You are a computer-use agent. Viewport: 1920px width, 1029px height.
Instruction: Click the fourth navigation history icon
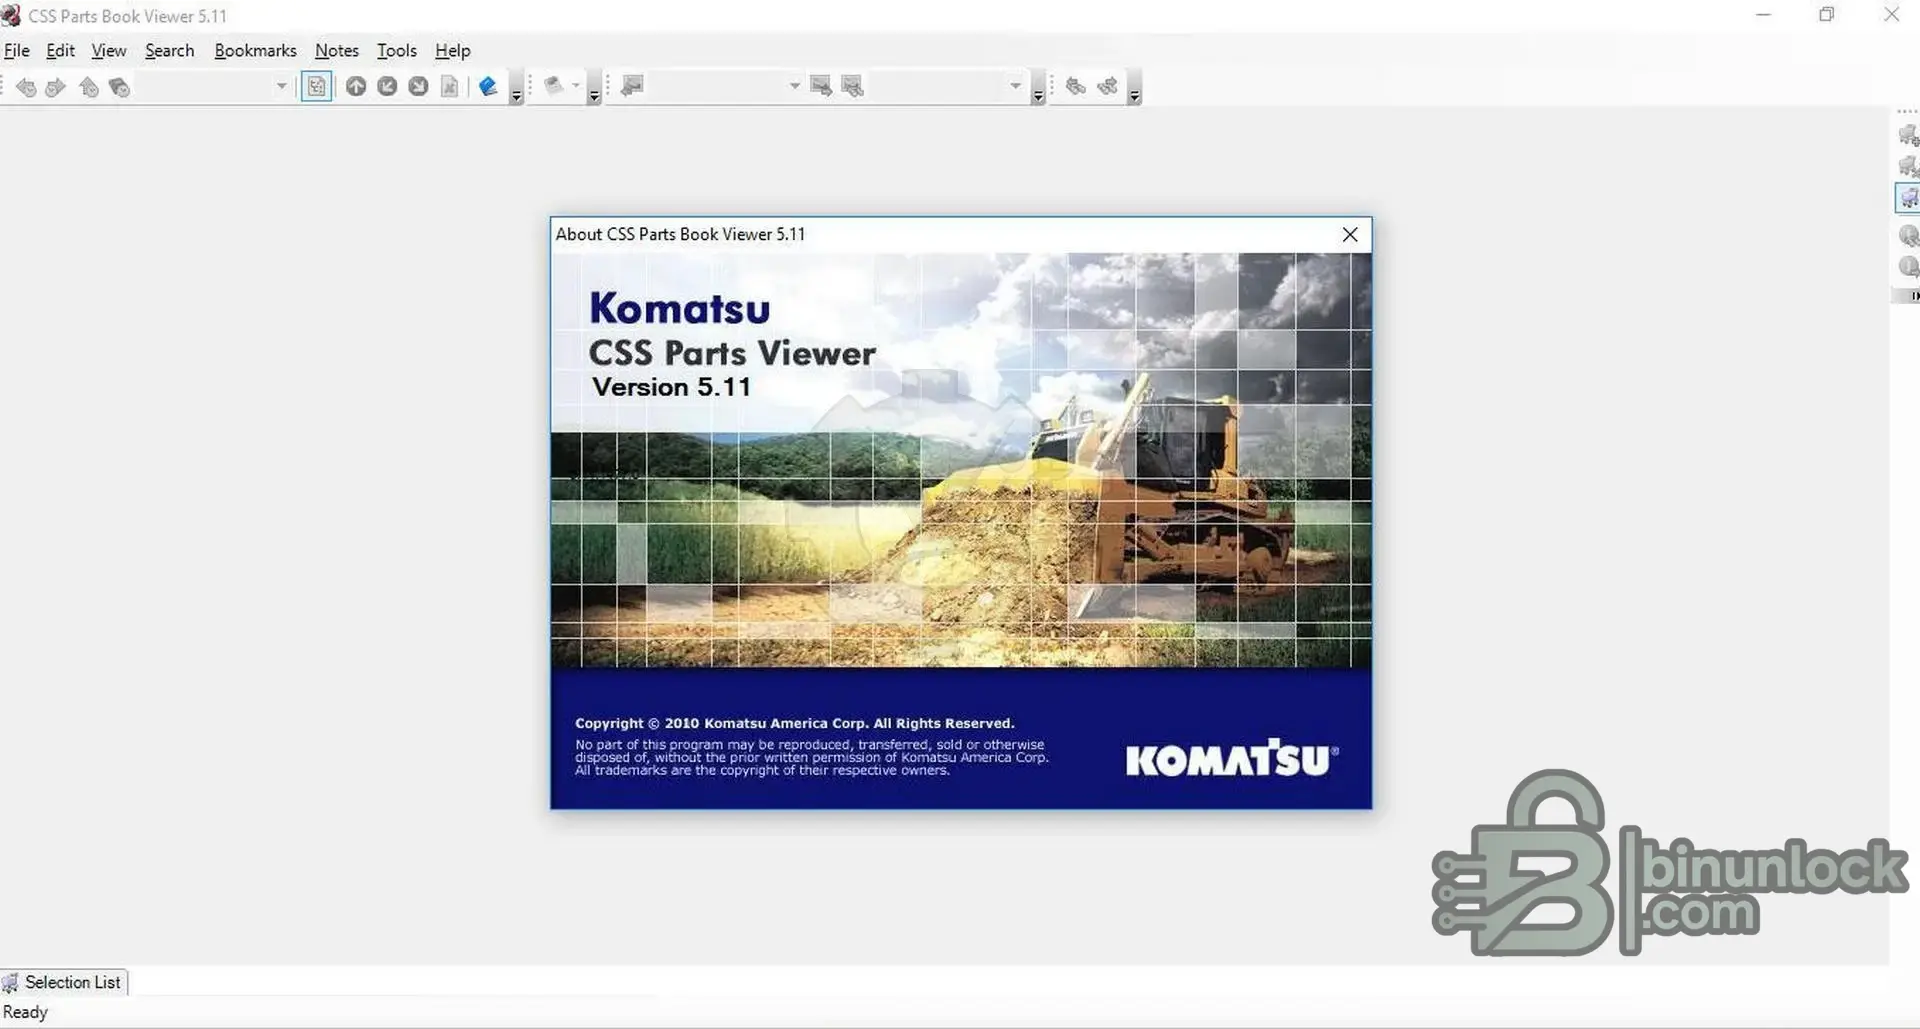pos(119,87)
